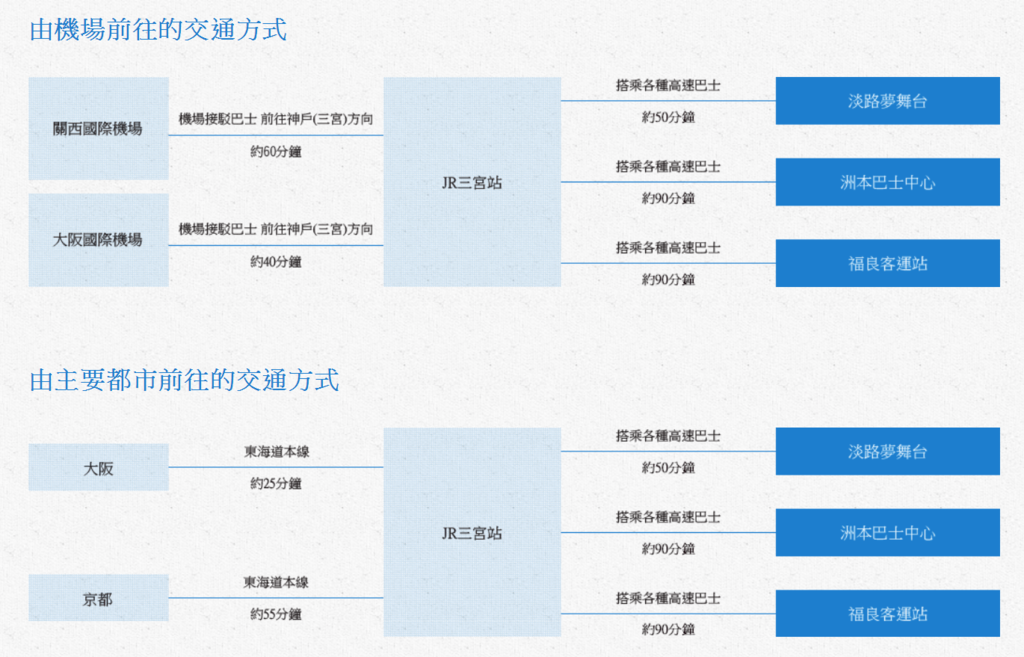Click the 大阪 city box
1024x657 pixels.
pyautogui.click(x=99, y=468)
